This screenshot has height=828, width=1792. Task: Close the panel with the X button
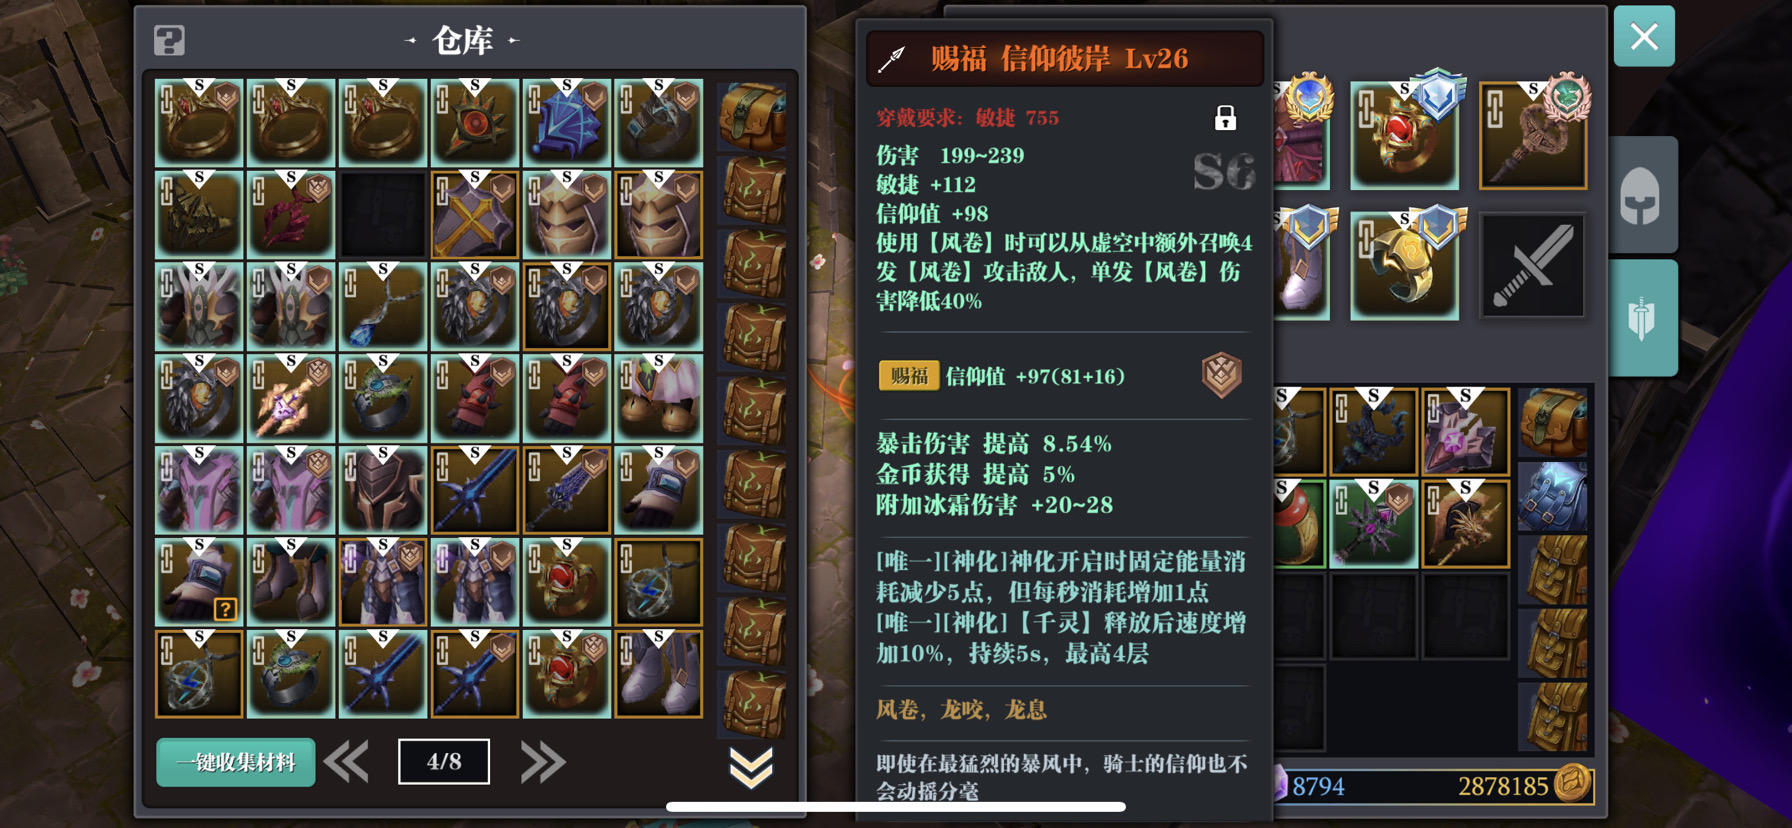coord(1644,37)
